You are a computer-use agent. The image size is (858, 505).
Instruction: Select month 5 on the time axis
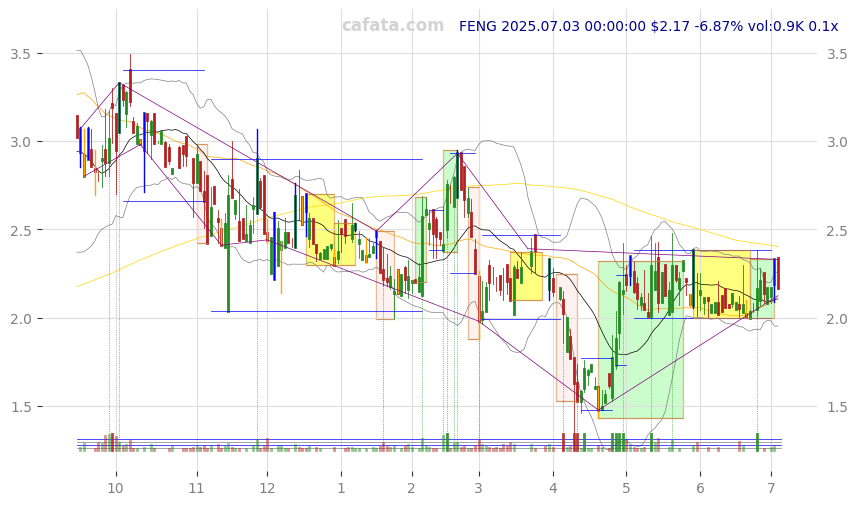point(627,488)
